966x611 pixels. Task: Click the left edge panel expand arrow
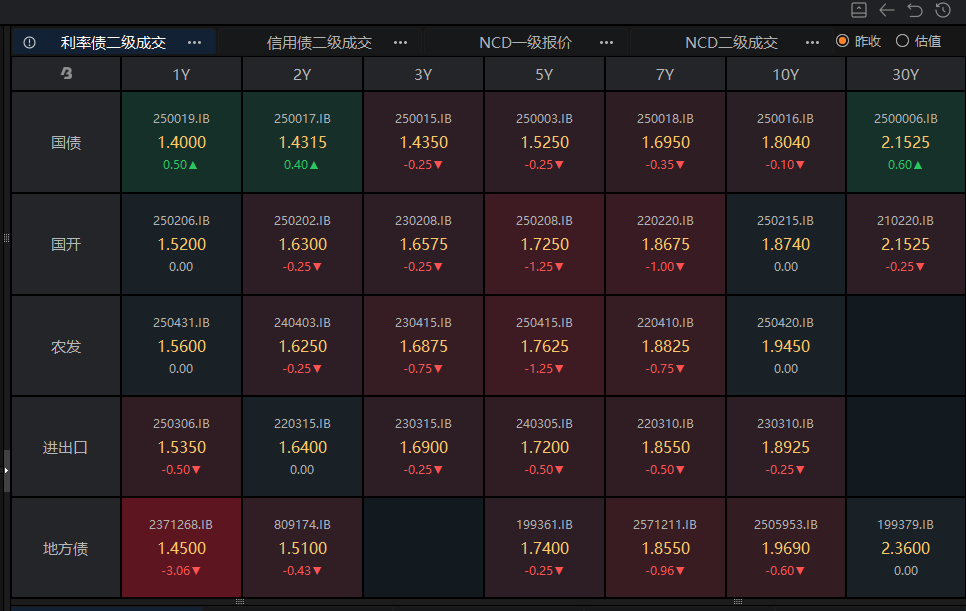tap(6, 469)
